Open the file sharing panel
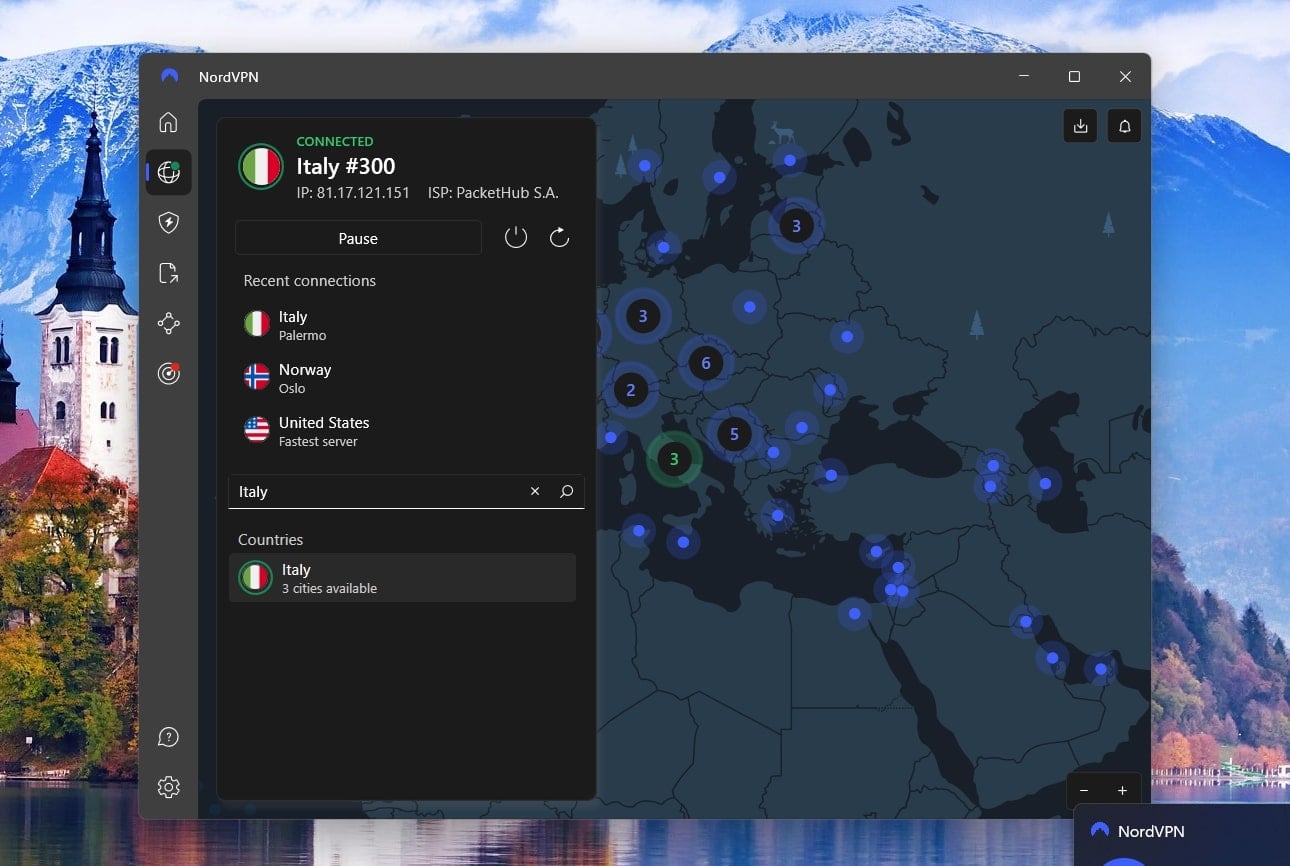Viewport: 1290px width, 866px height. [x=168, y=272]
